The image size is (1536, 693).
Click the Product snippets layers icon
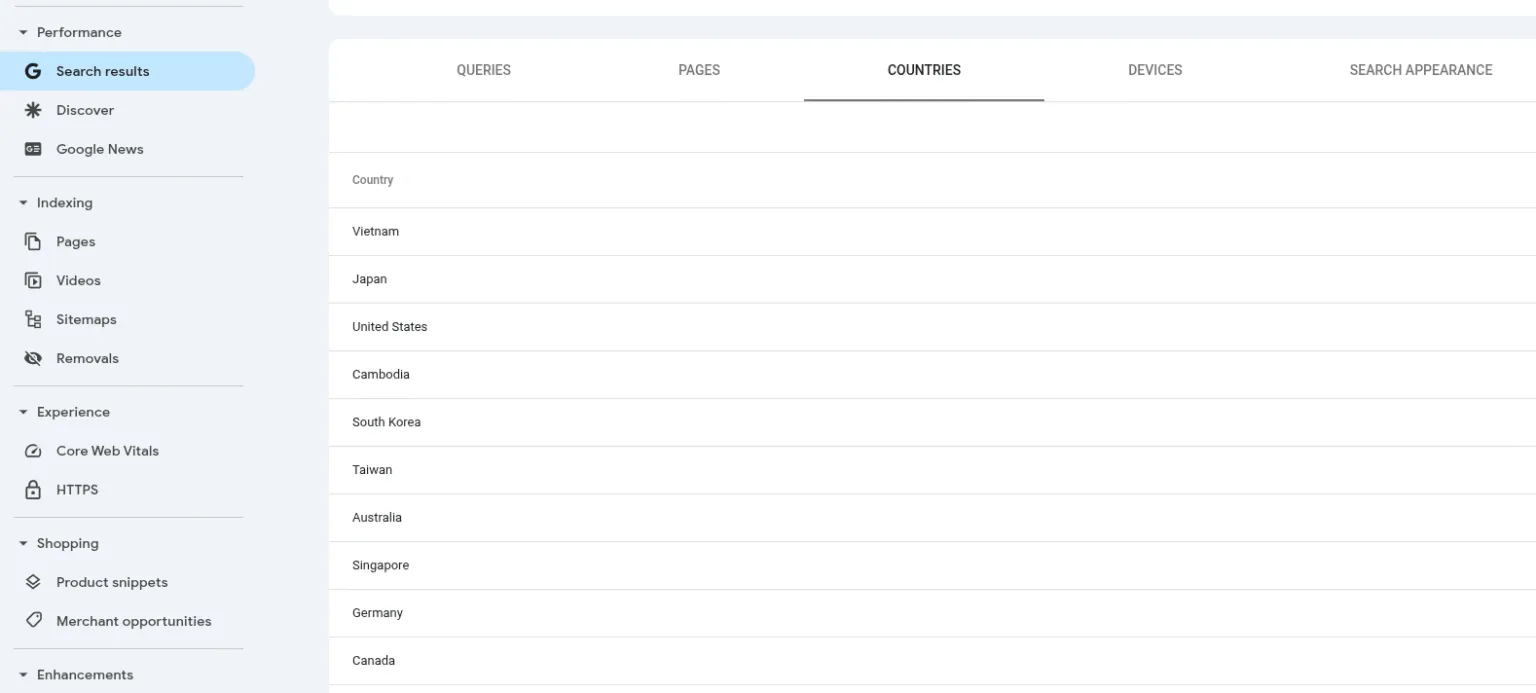33,582
